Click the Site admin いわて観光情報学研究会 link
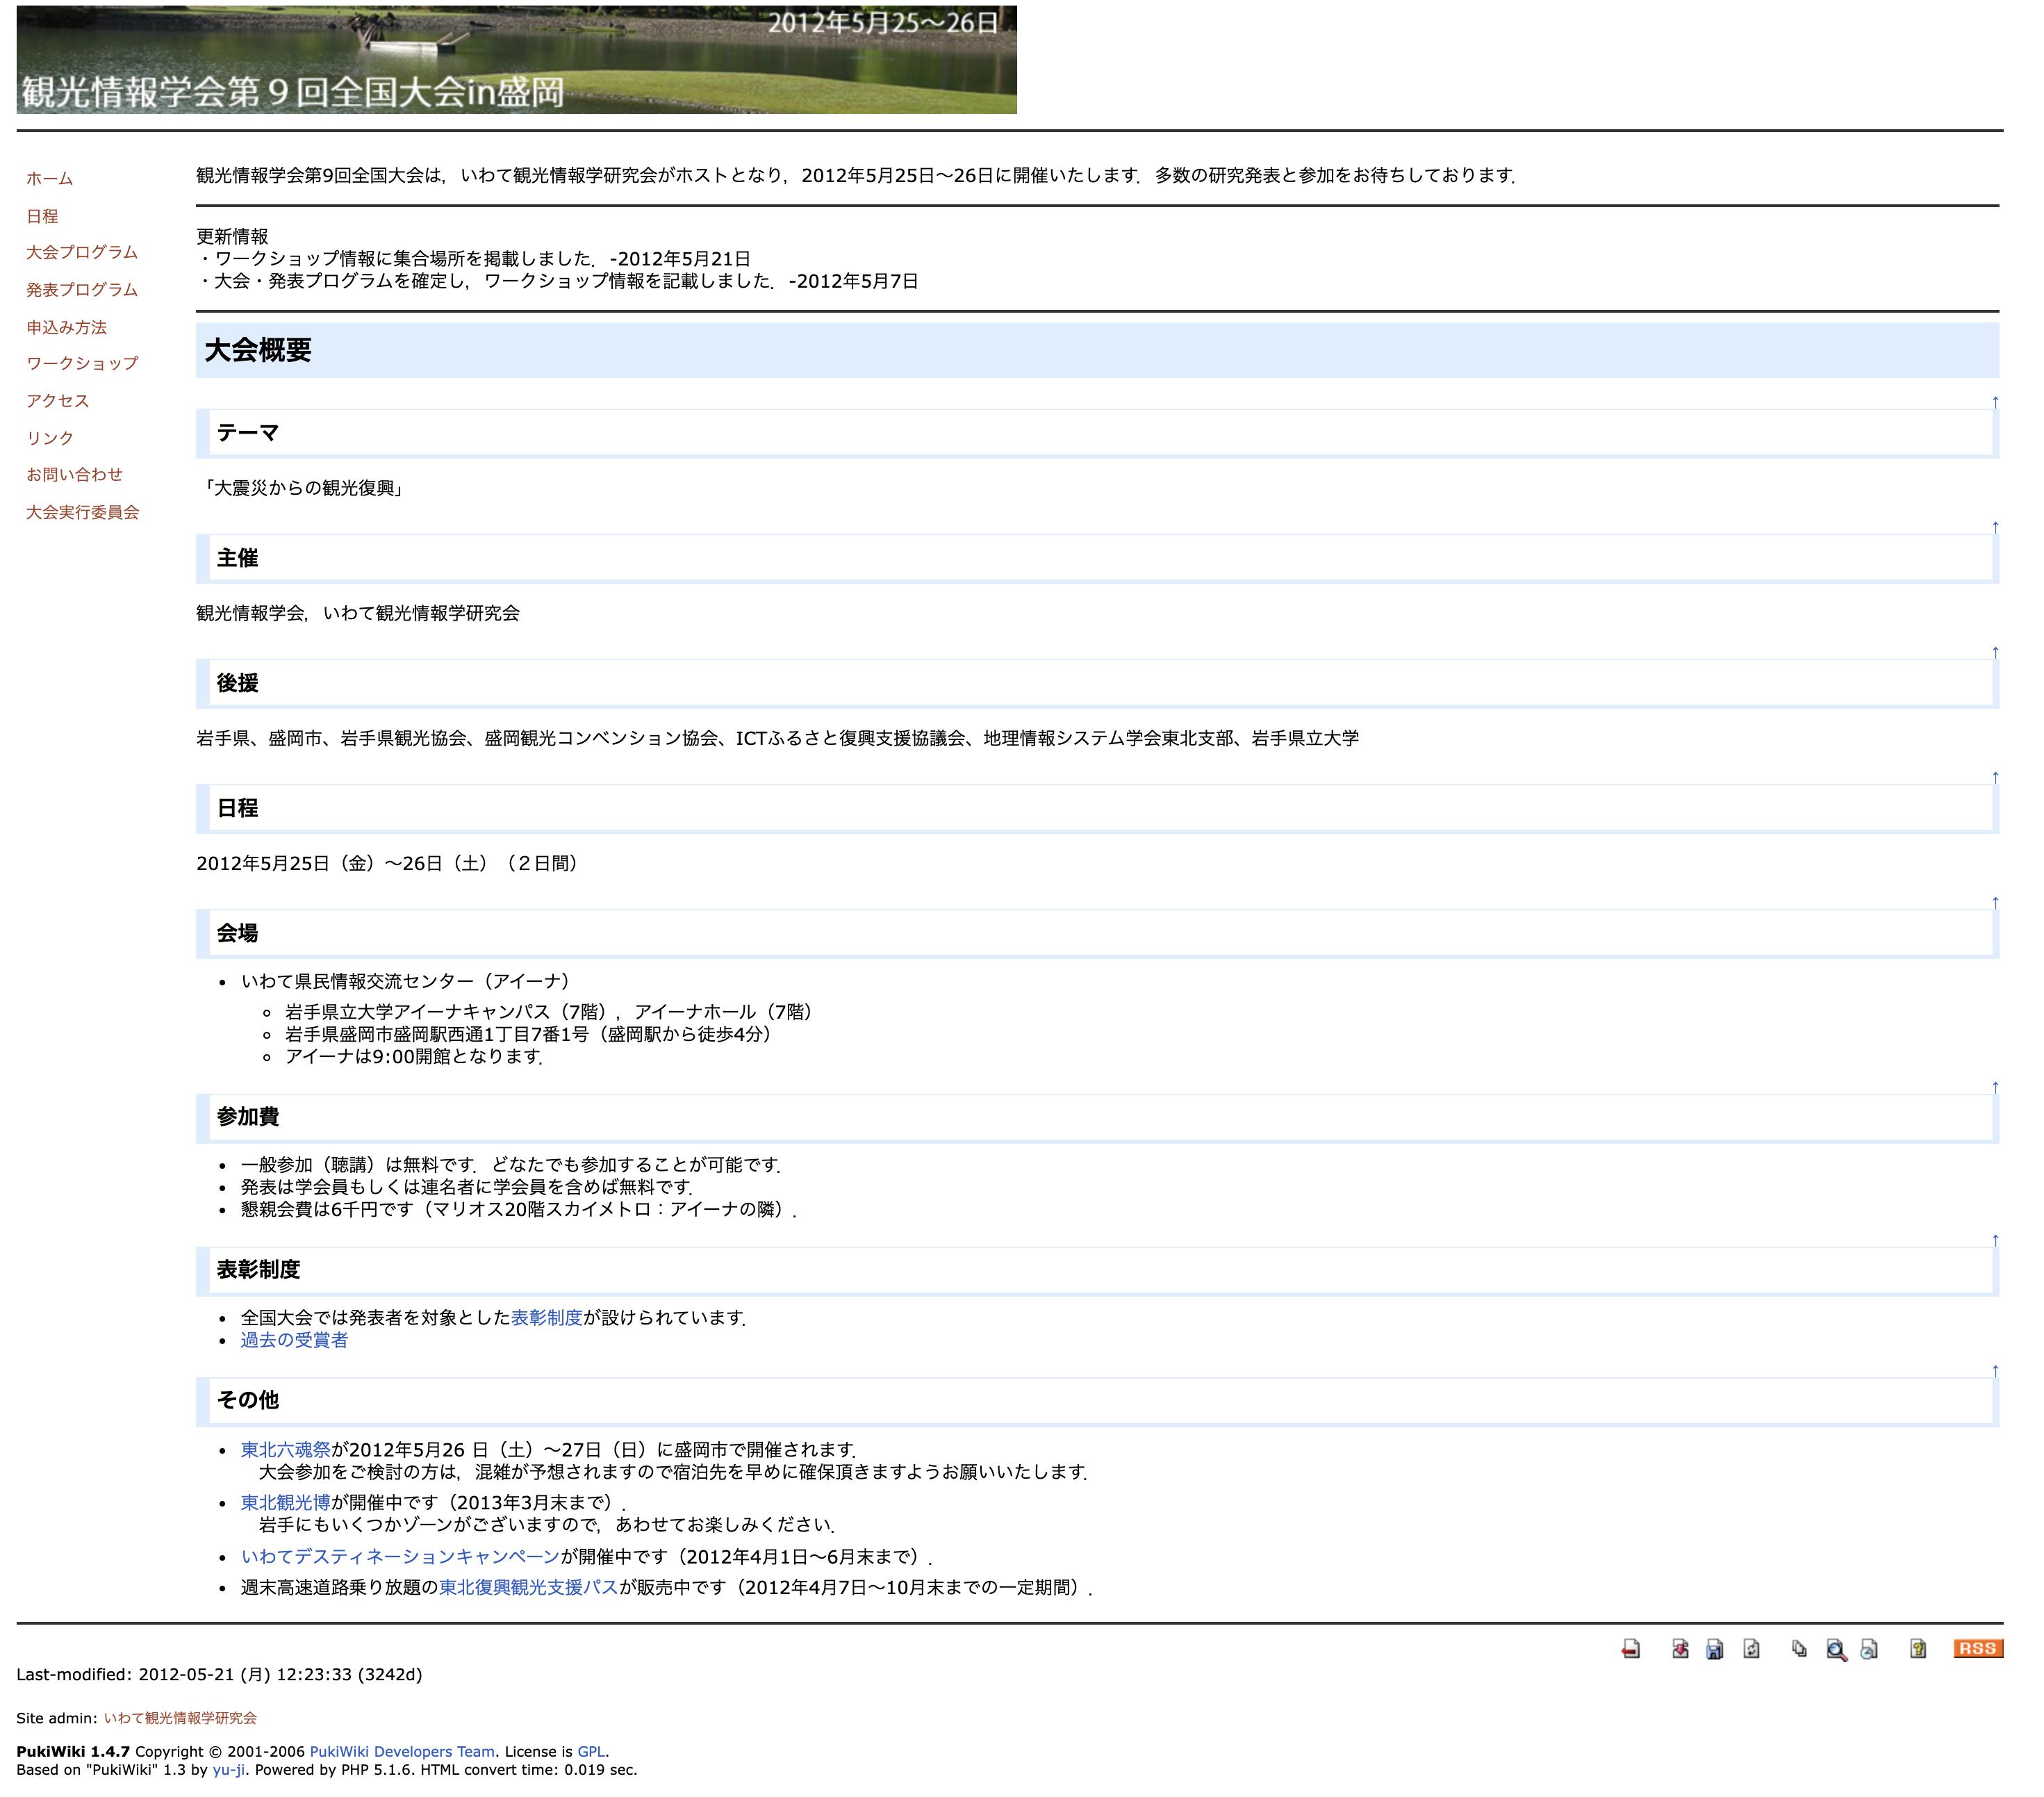 [x=180, y=1718]
